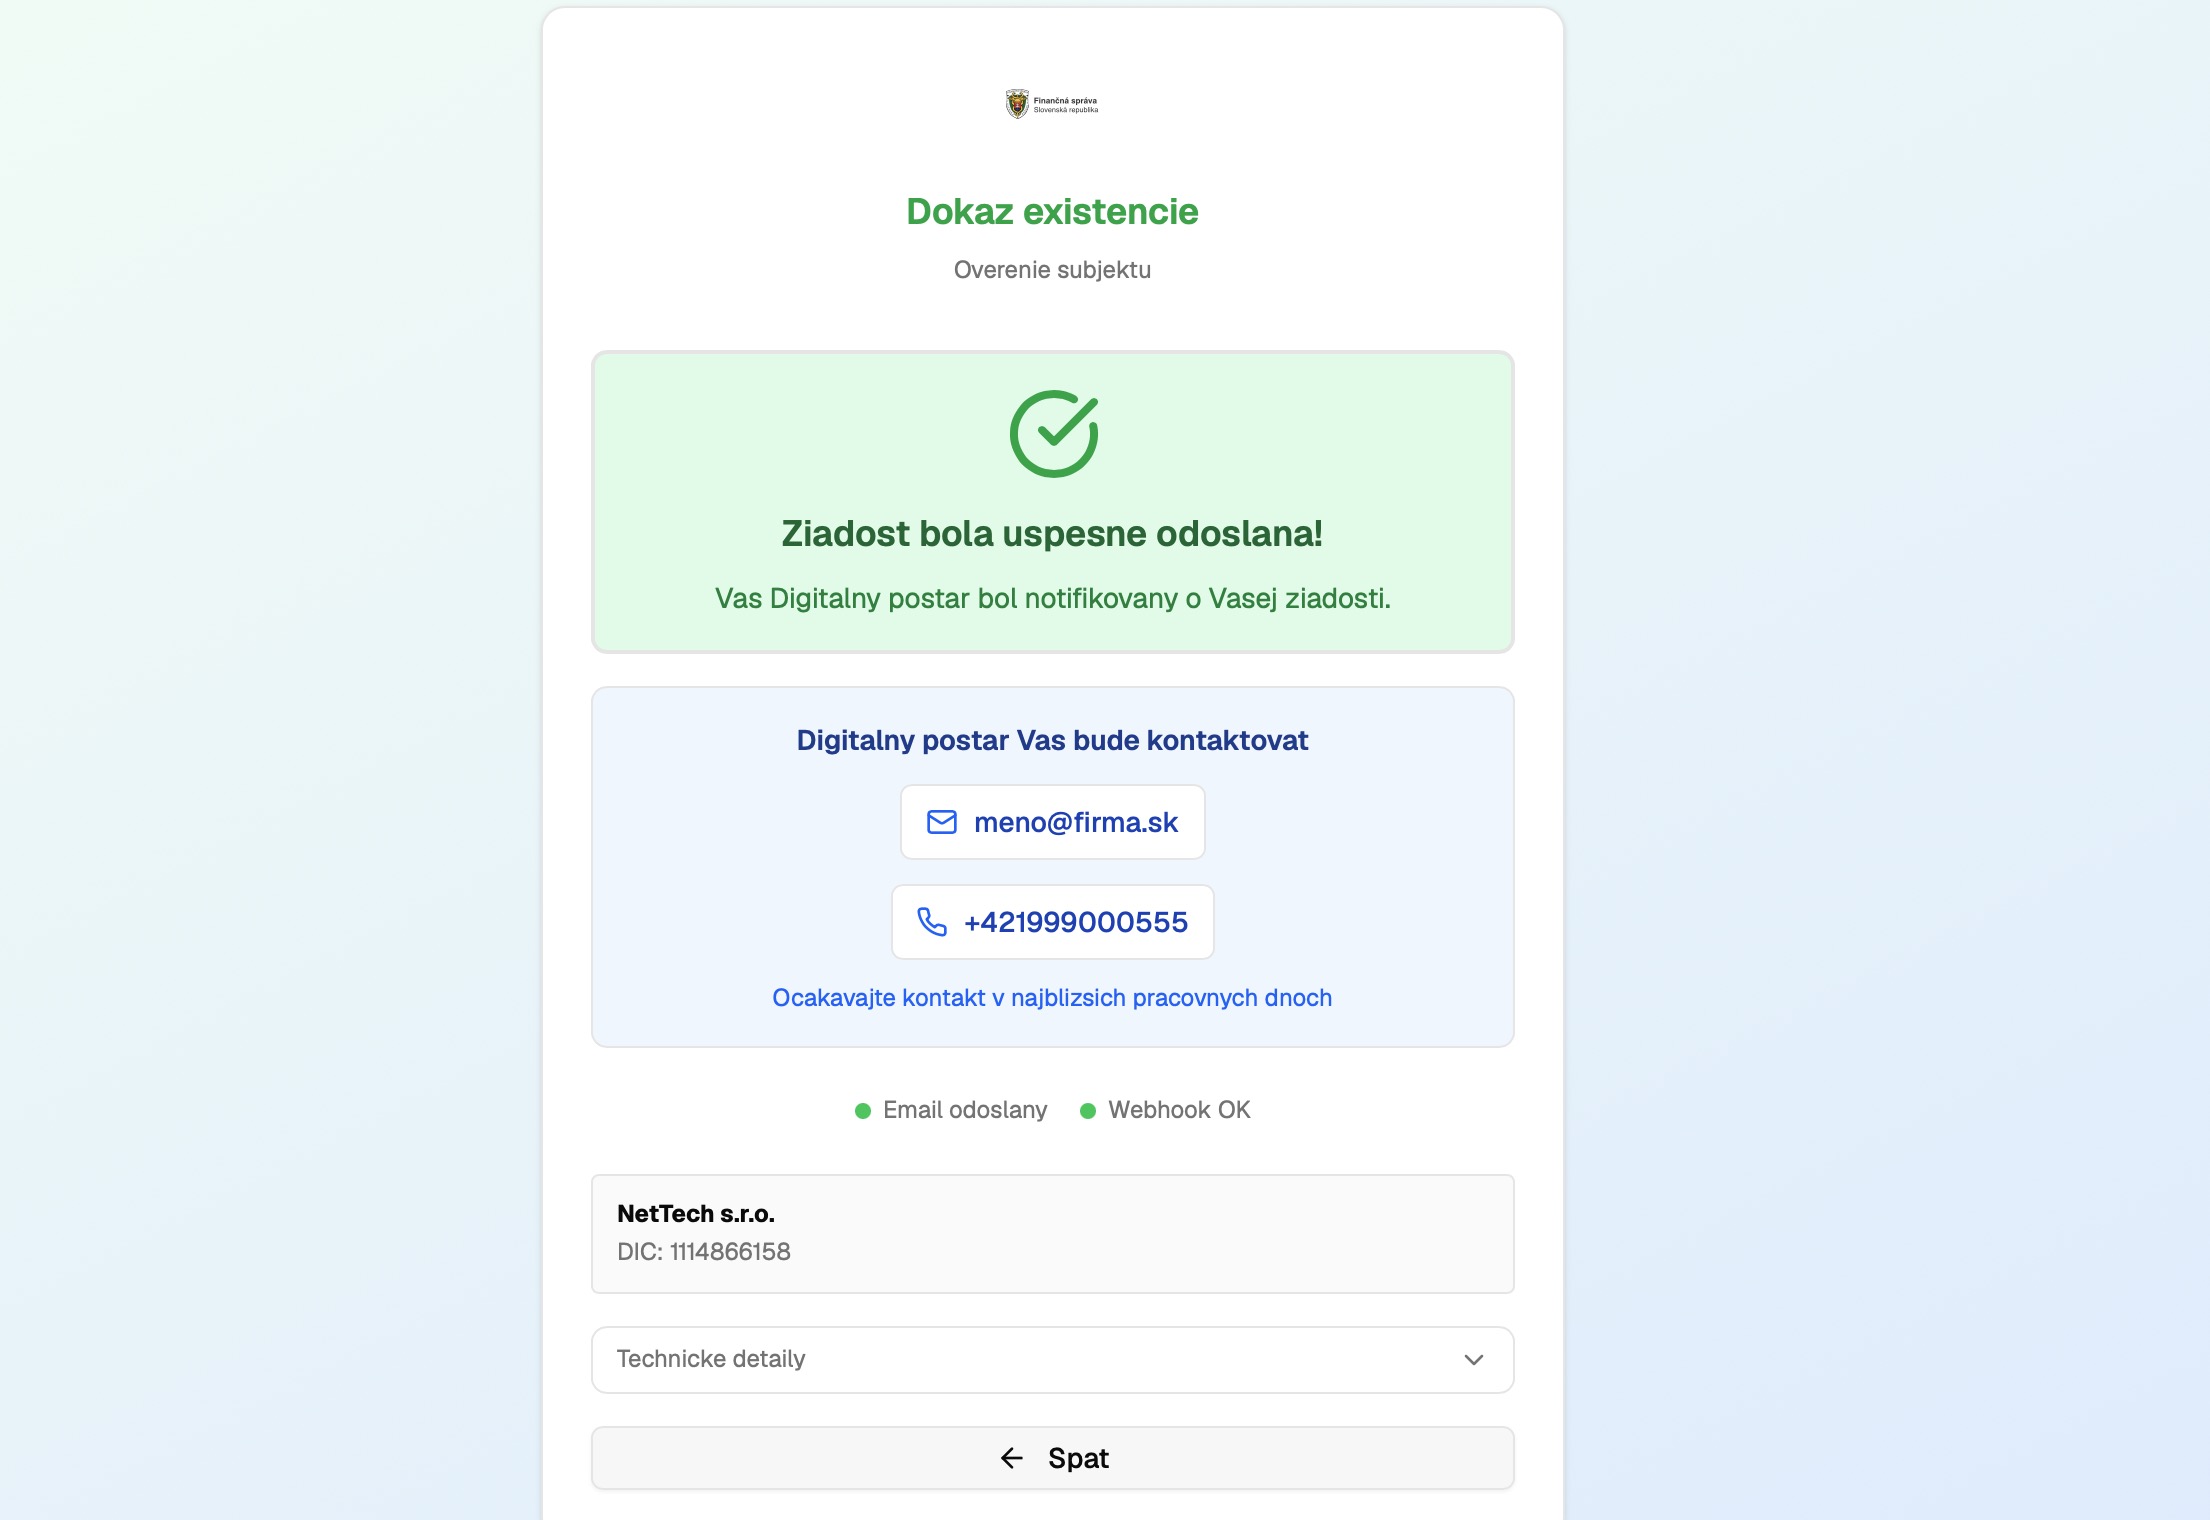Go back with the Spat button
The width and height of the screenshot is (2210, 1520).
(x=1052, y=1458)
